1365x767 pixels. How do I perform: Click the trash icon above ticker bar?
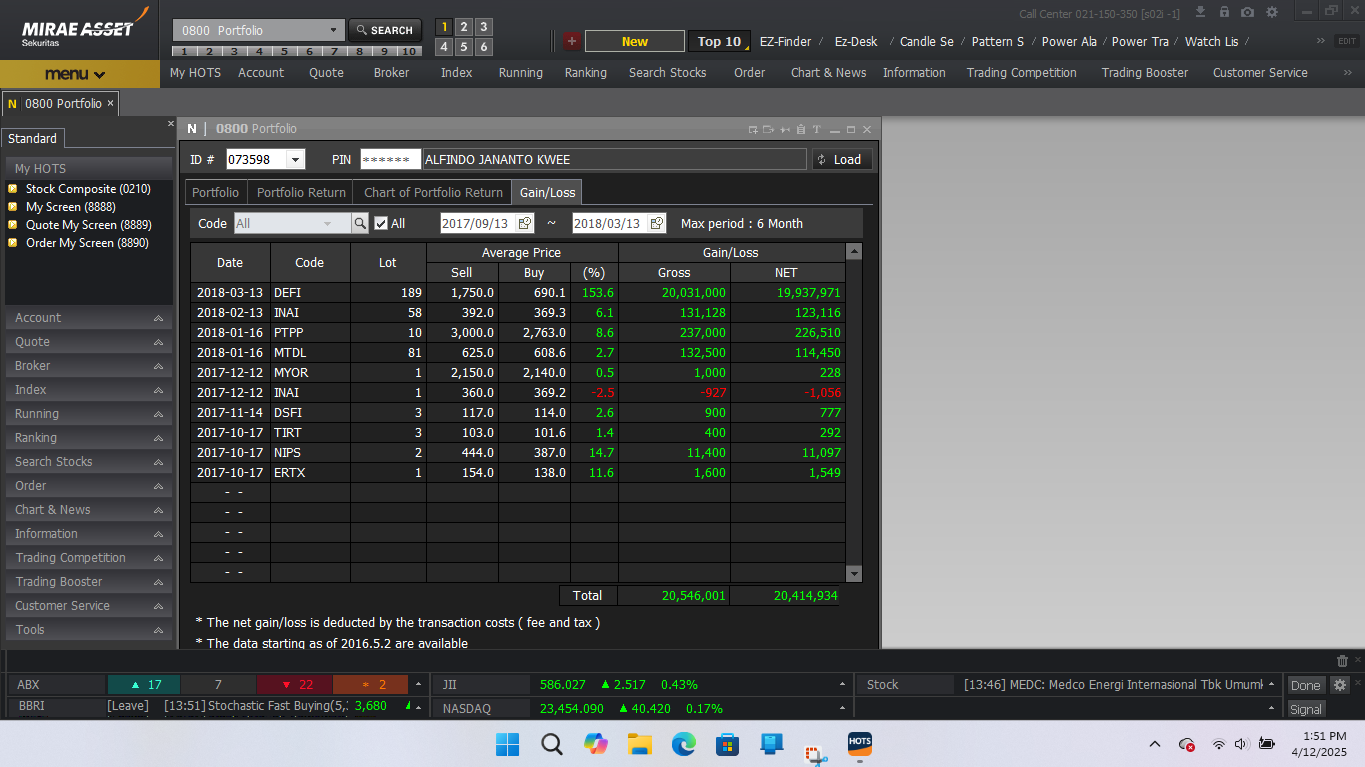[1342, 661]
